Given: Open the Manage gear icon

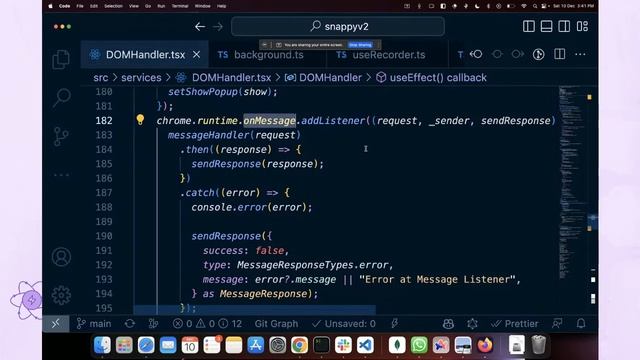Looking at the screenshot, I should (x=61, y=295).
